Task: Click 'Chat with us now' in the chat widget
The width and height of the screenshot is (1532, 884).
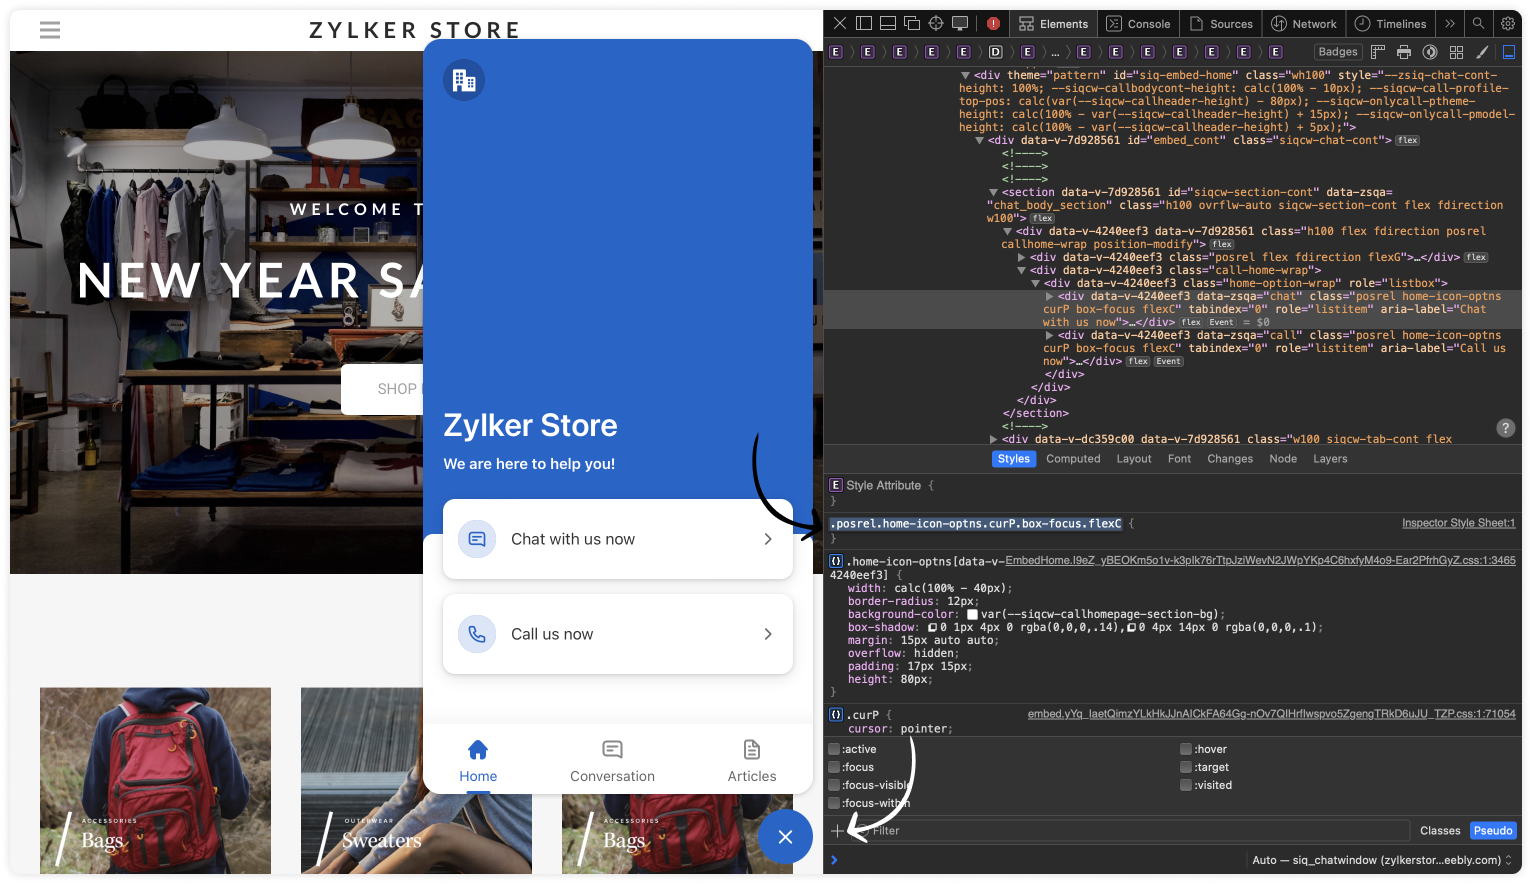Action: [x=618, y=539]
